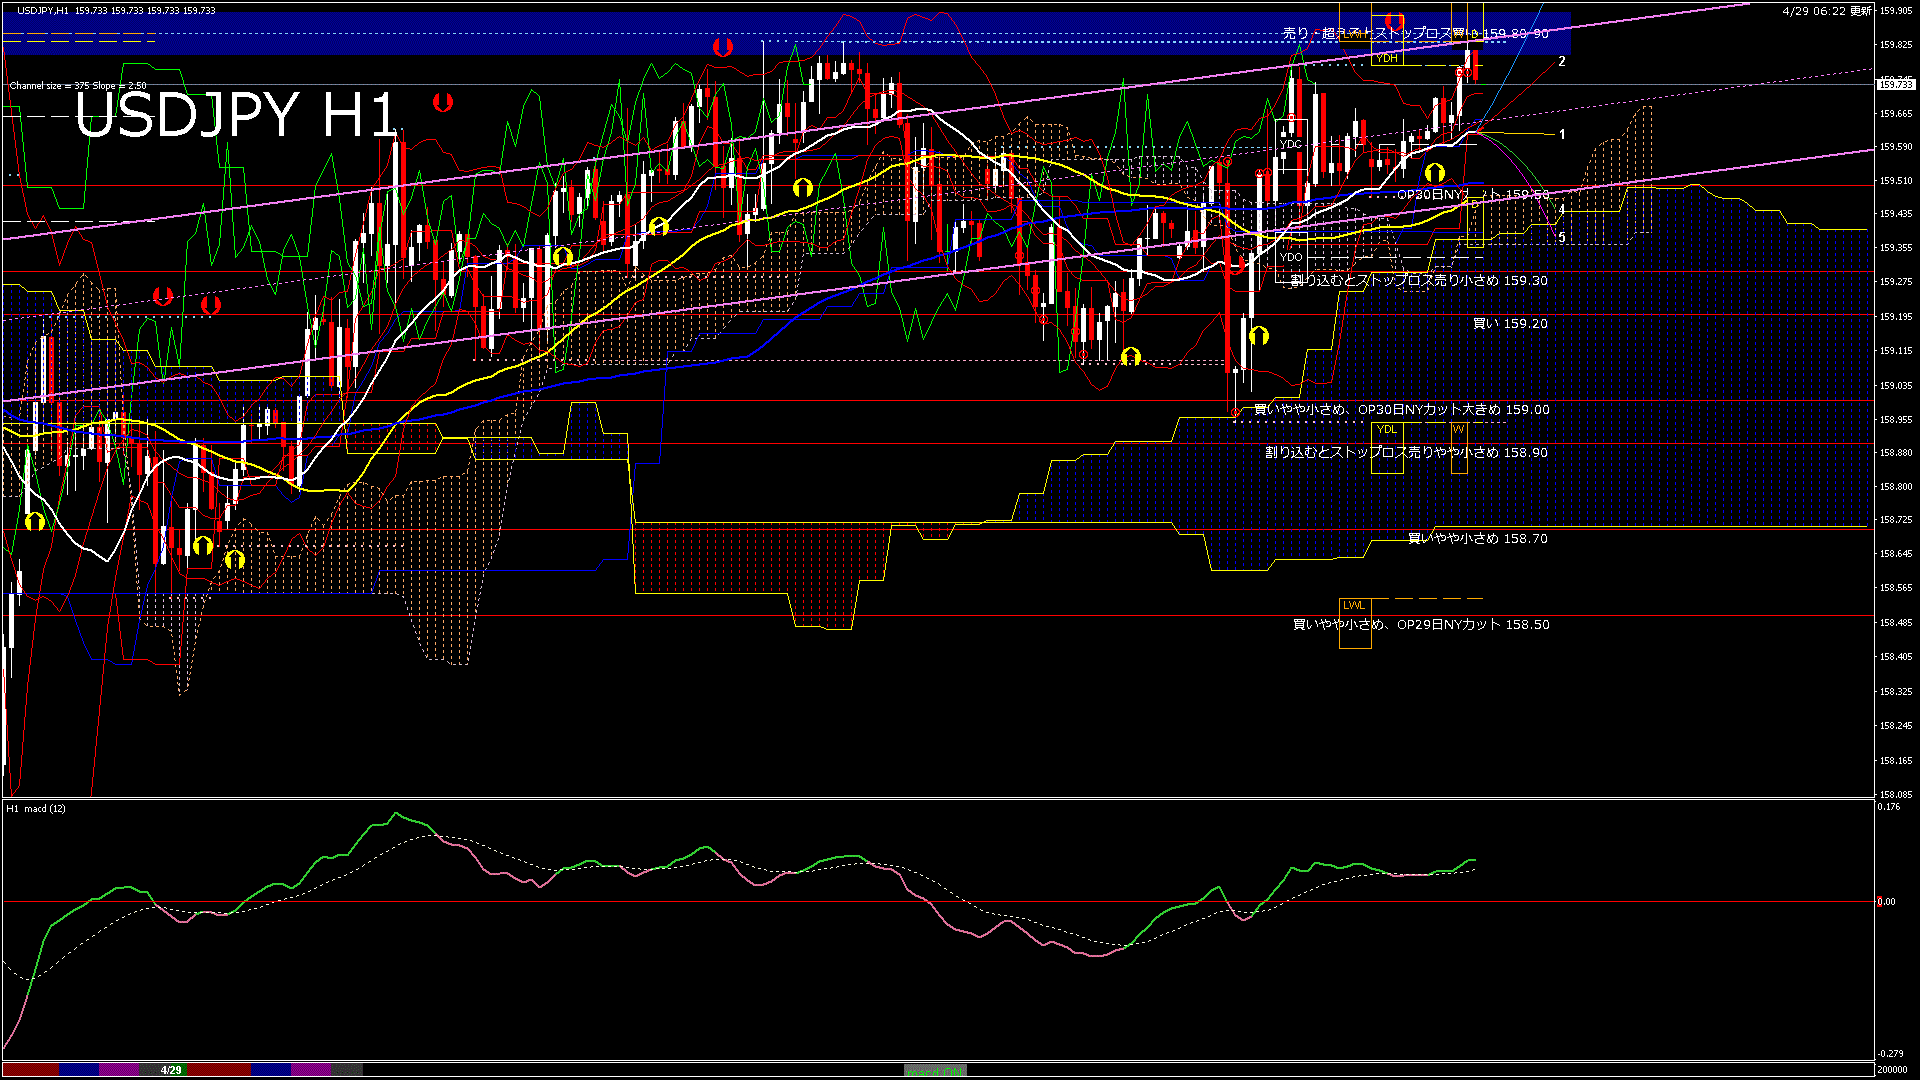Click the 買いやや小さめ 158.70 label
Viewport: 1920px width, 1080px height.
1477,538
